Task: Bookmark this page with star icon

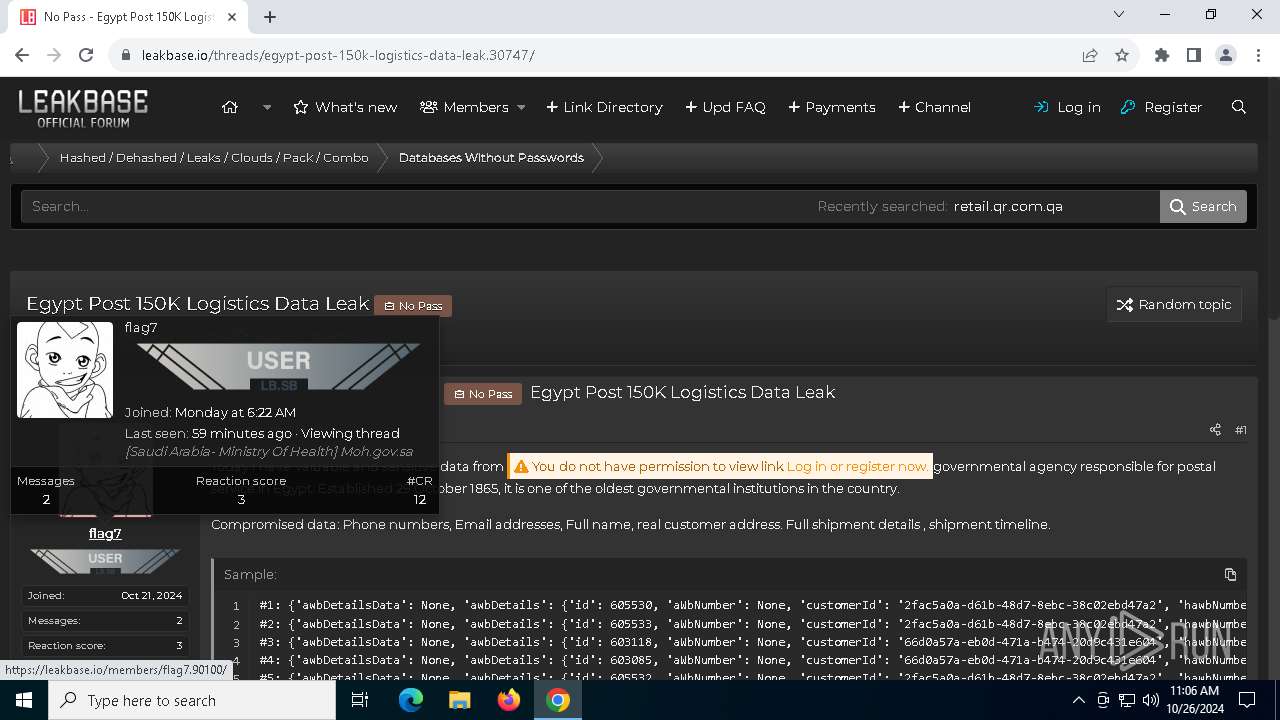Action: [x=1122, y=55]
